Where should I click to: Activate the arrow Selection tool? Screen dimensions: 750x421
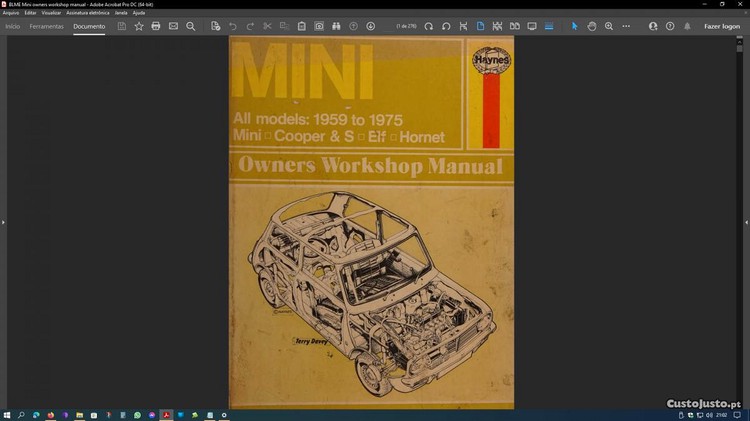(575, 26)
